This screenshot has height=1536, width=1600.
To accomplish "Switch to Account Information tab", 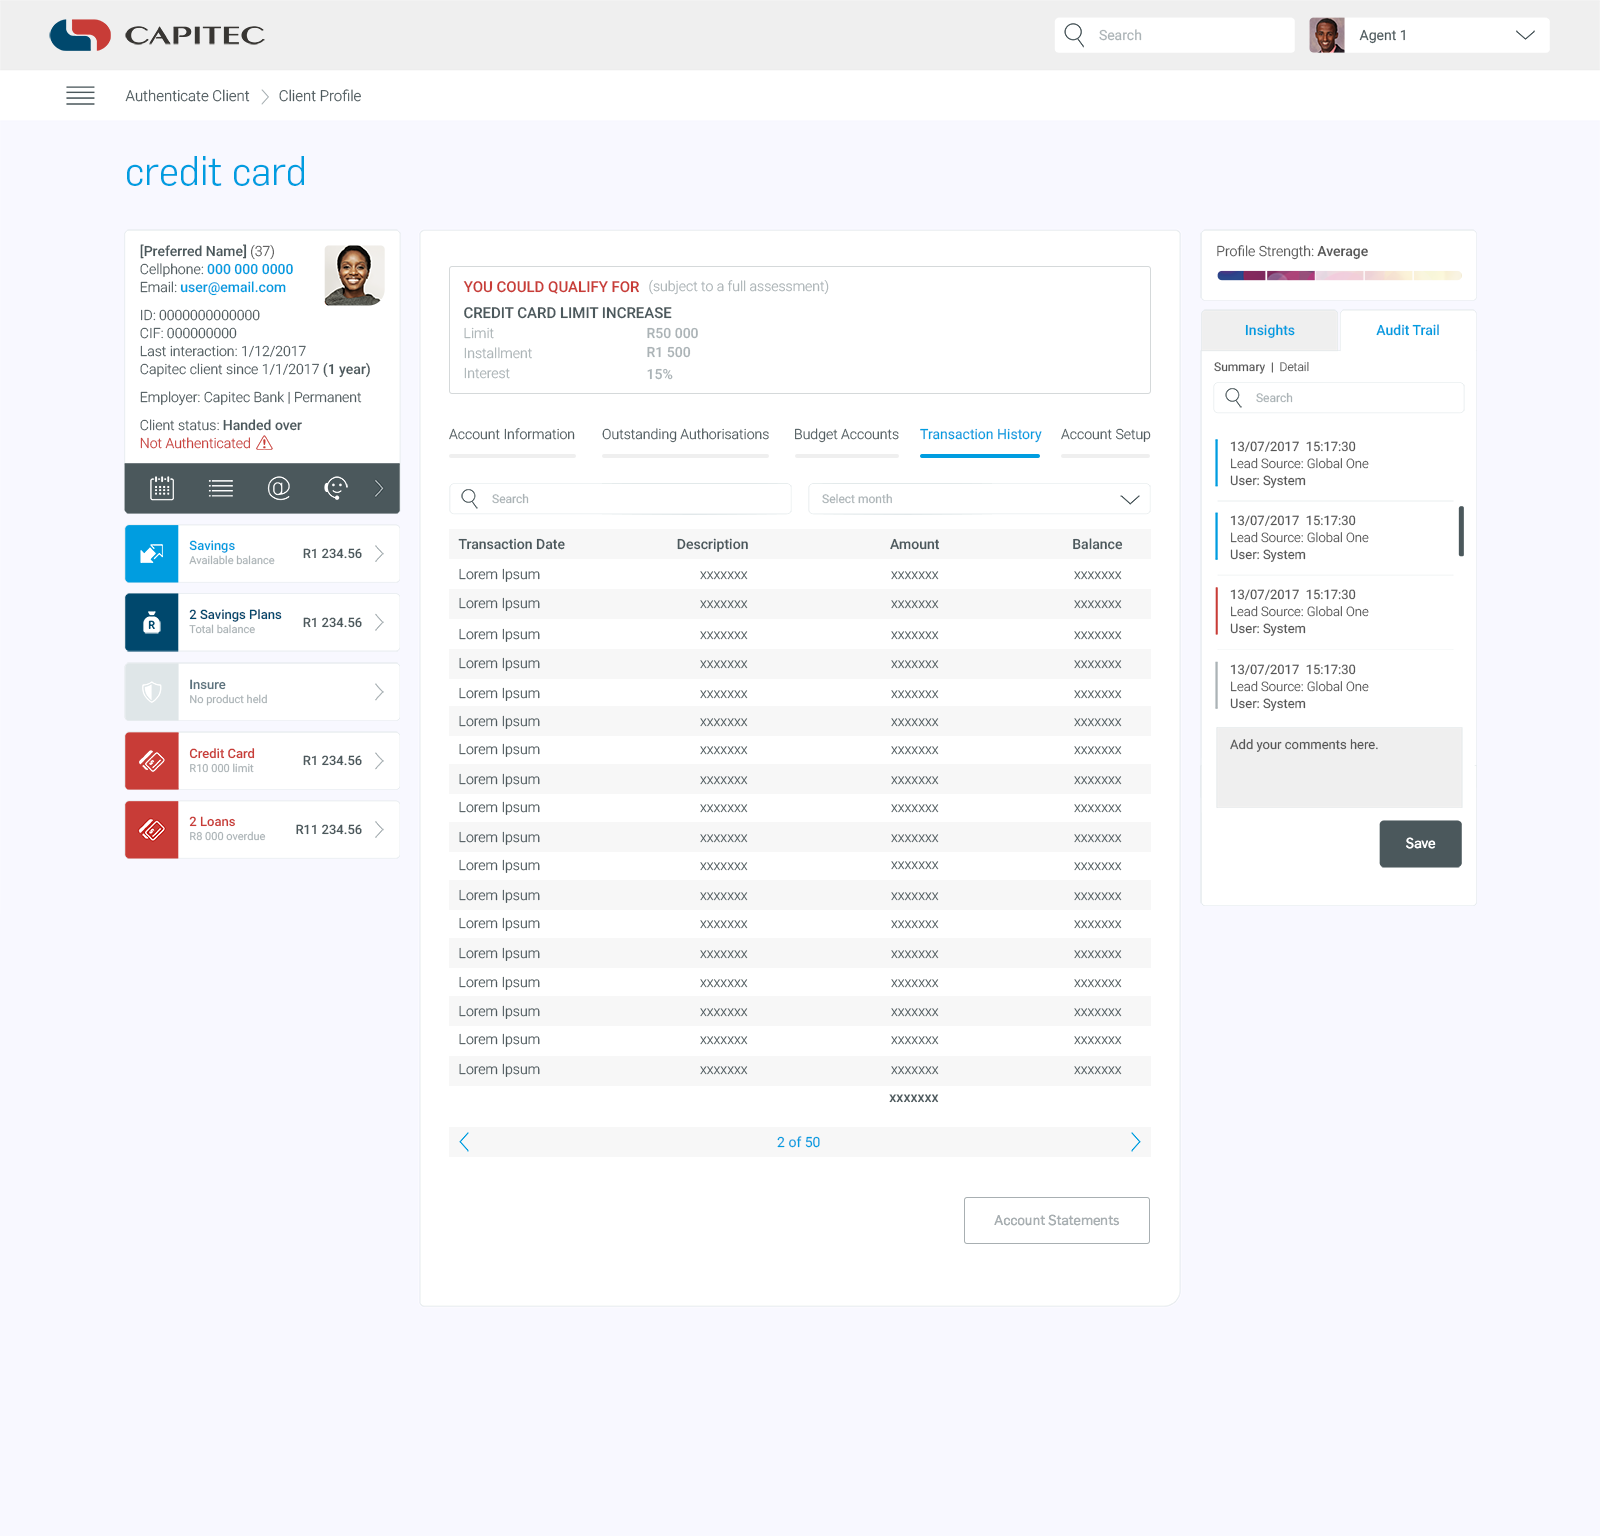I will 512,435.
